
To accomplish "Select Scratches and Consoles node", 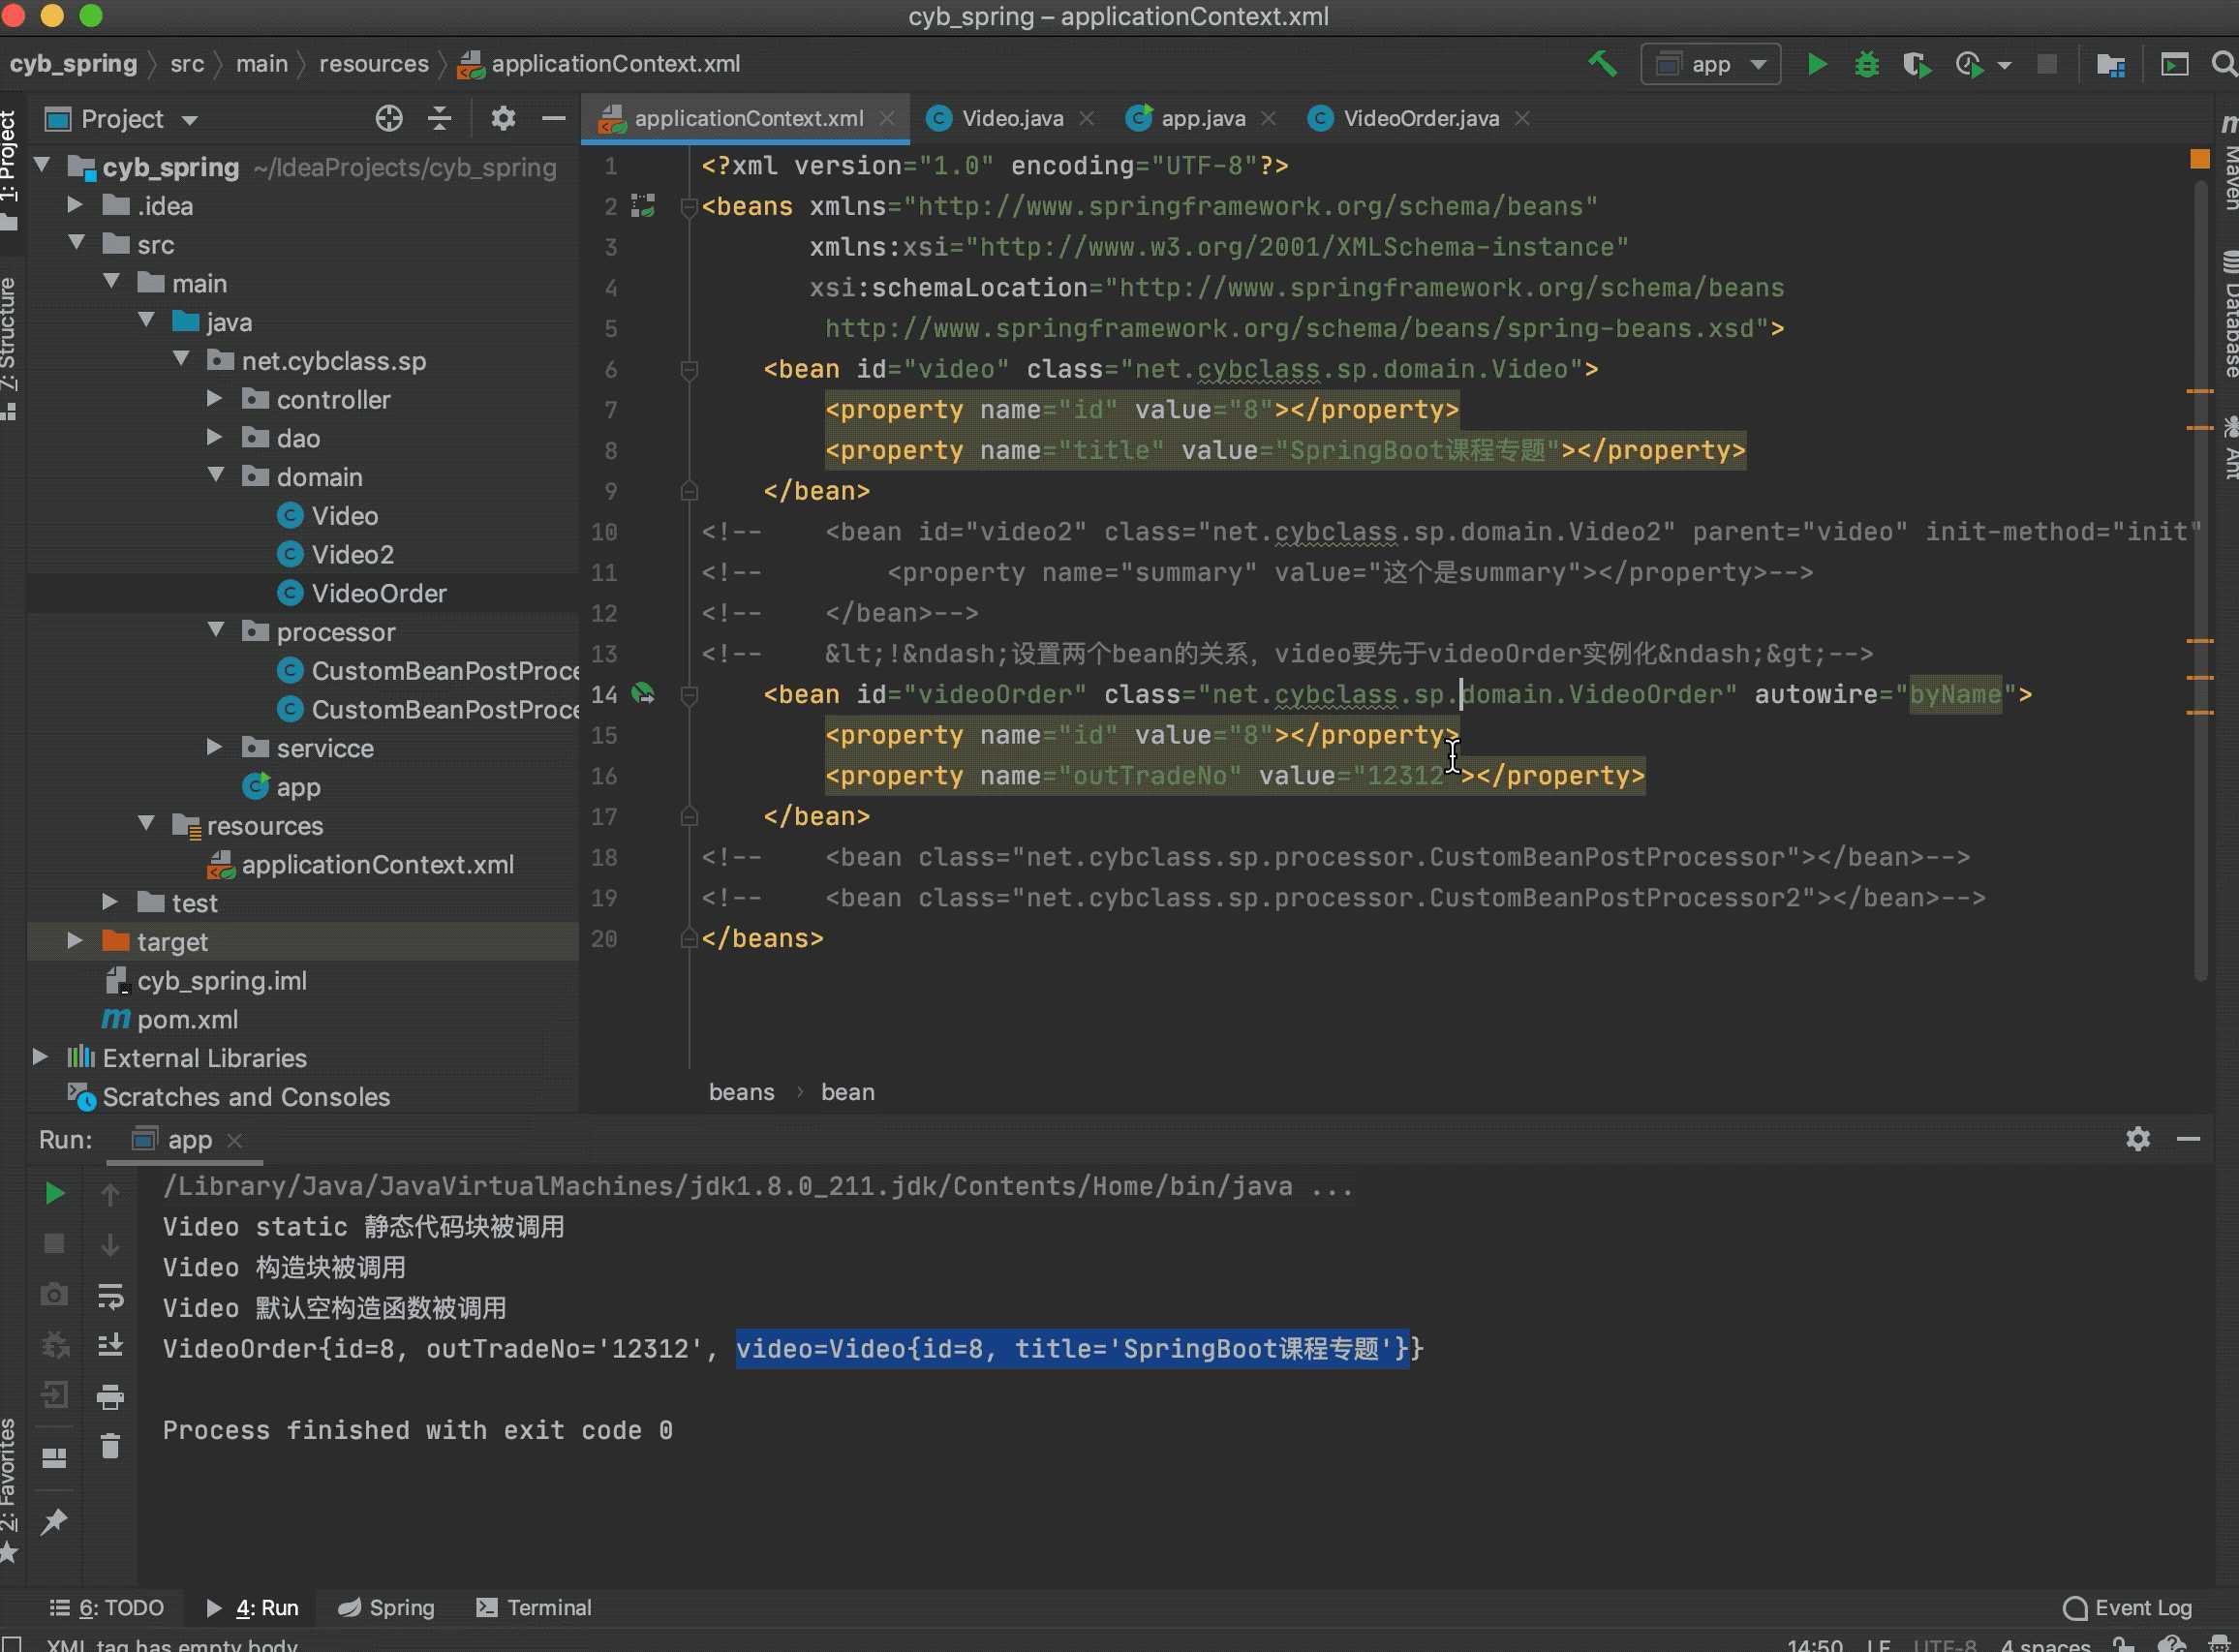I will tap(245, 1096).
